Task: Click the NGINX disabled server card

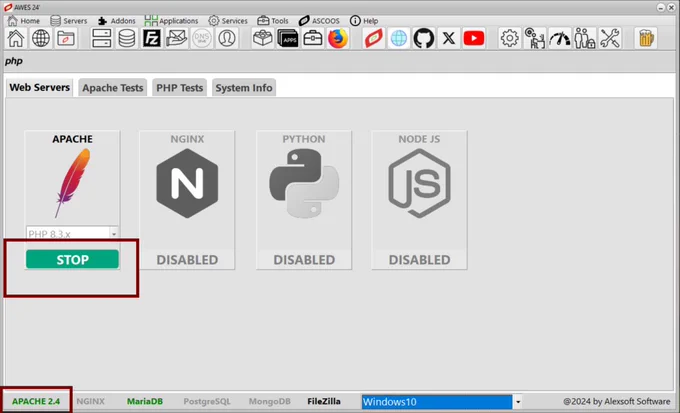Action: tap(187, 200)
